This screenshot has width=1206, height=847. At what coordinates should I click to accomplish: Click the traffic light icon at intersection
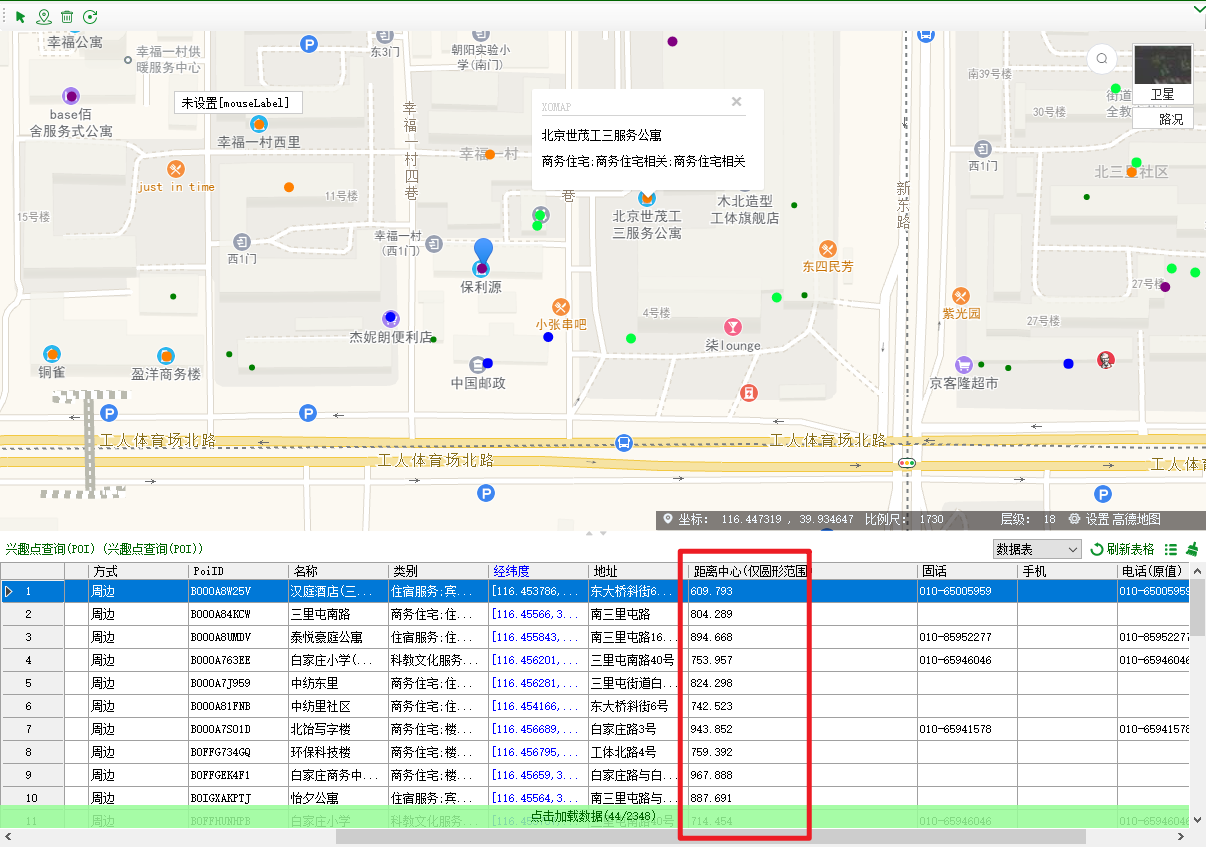(x=907, y=463)
